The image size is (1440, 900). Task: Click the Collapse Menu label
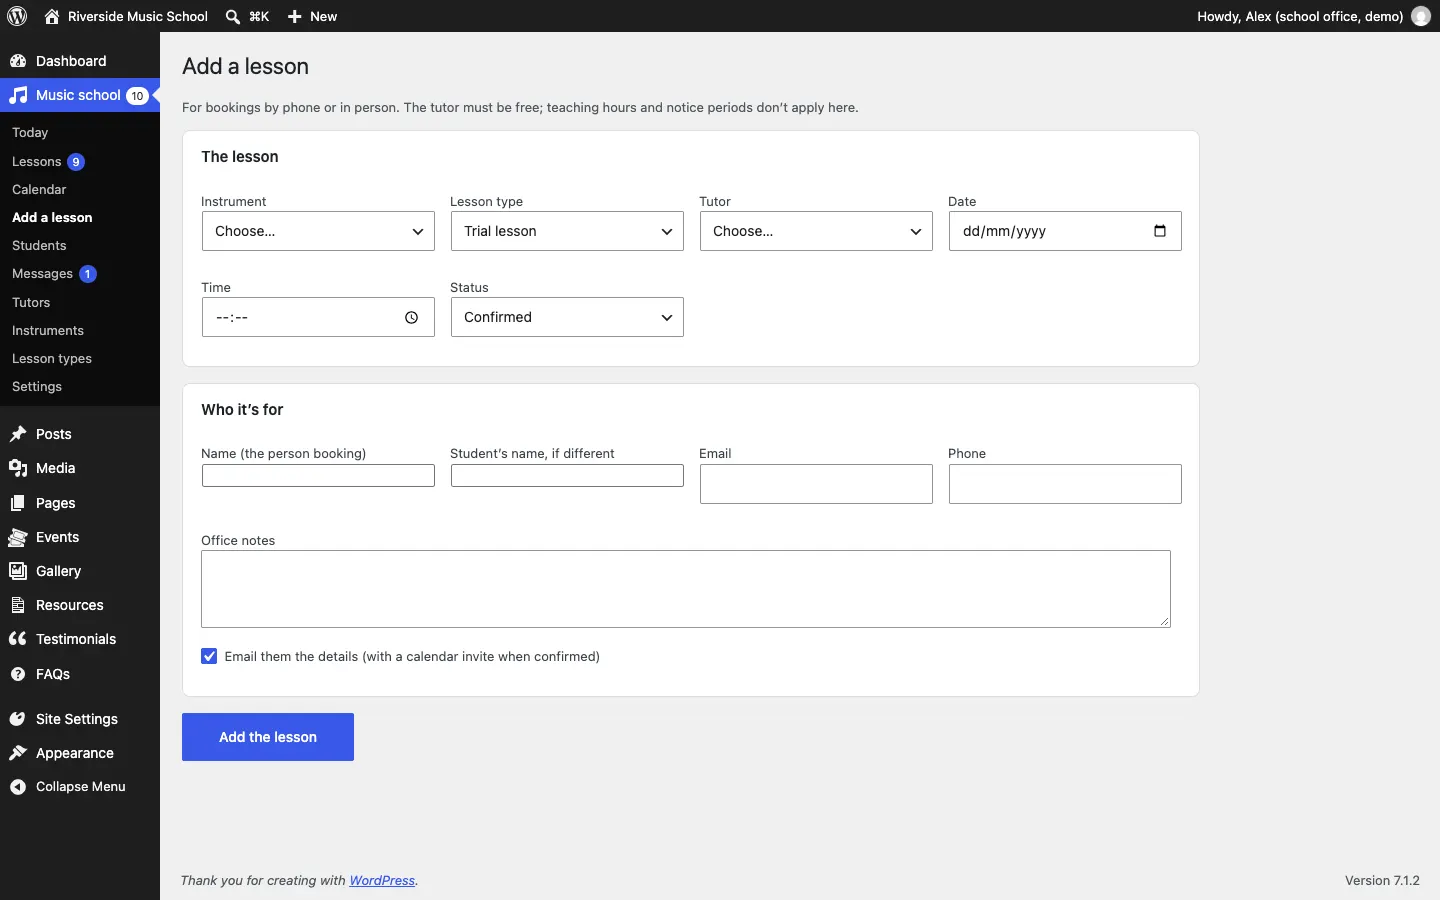81,787
